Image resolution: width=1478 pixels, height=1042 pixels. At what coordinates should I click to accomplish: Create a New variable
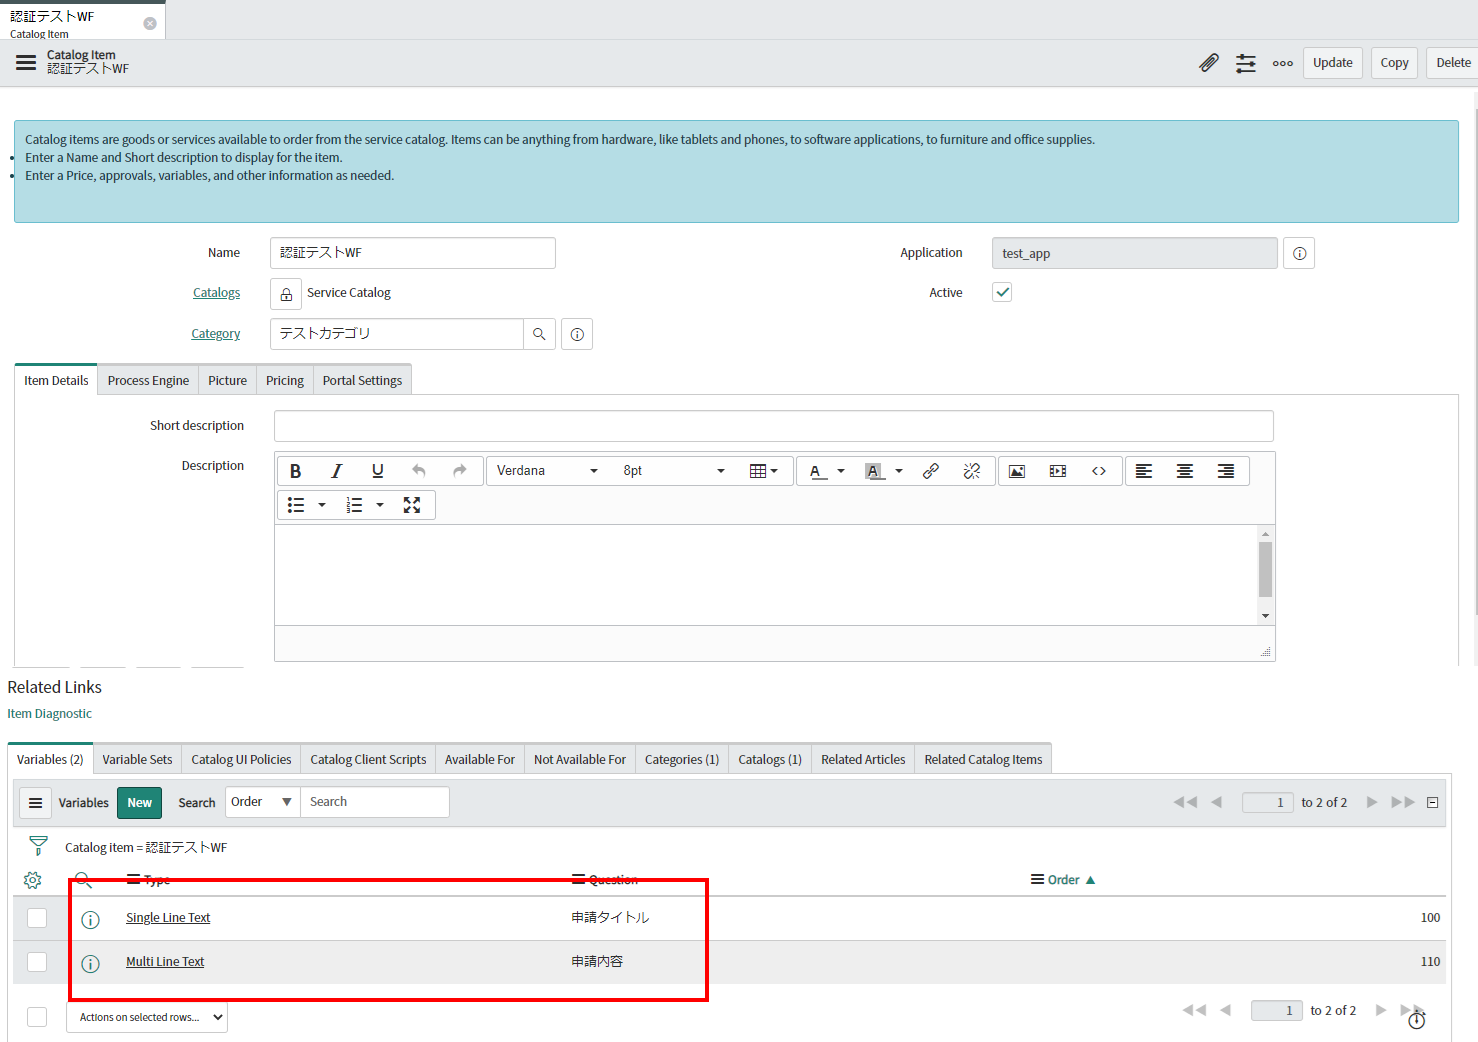(140, 803)
